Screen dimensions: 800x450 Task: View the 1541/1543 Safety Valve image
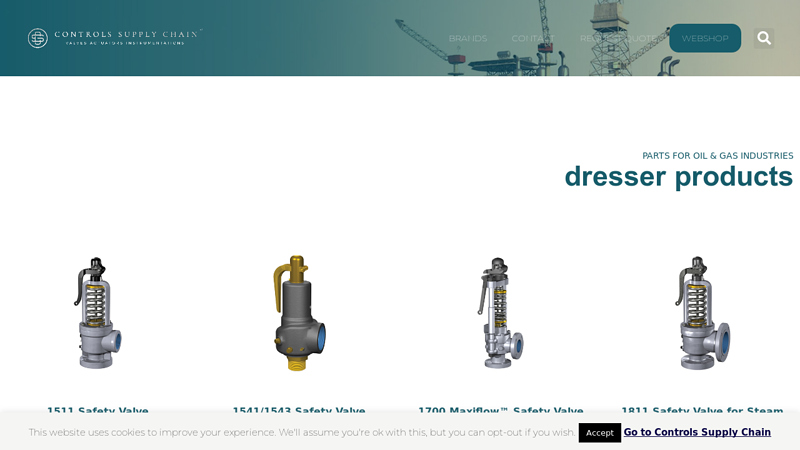pos(299,313)
